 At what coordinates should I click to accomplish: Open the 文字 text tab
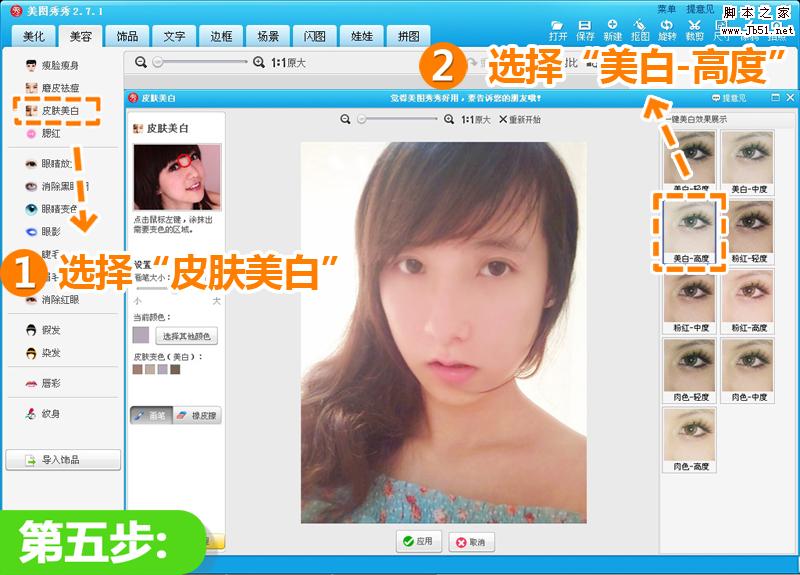tap(174, 36)
